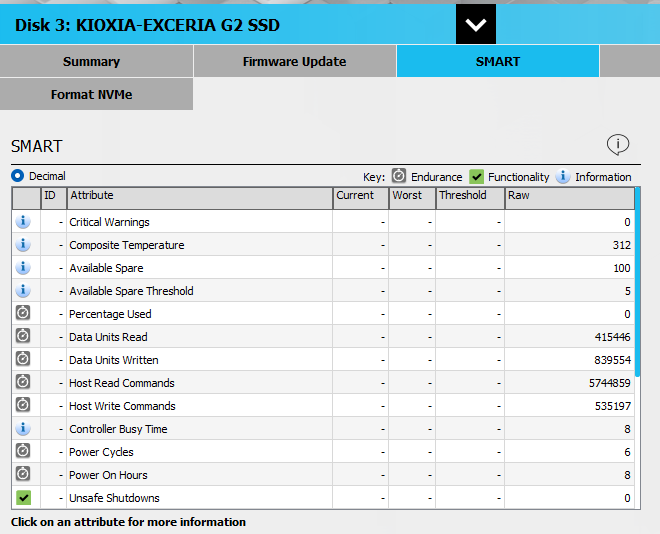Click the blue table scrollbar thumb
Viewport: 660px width, 534px height.
(638, 282)
